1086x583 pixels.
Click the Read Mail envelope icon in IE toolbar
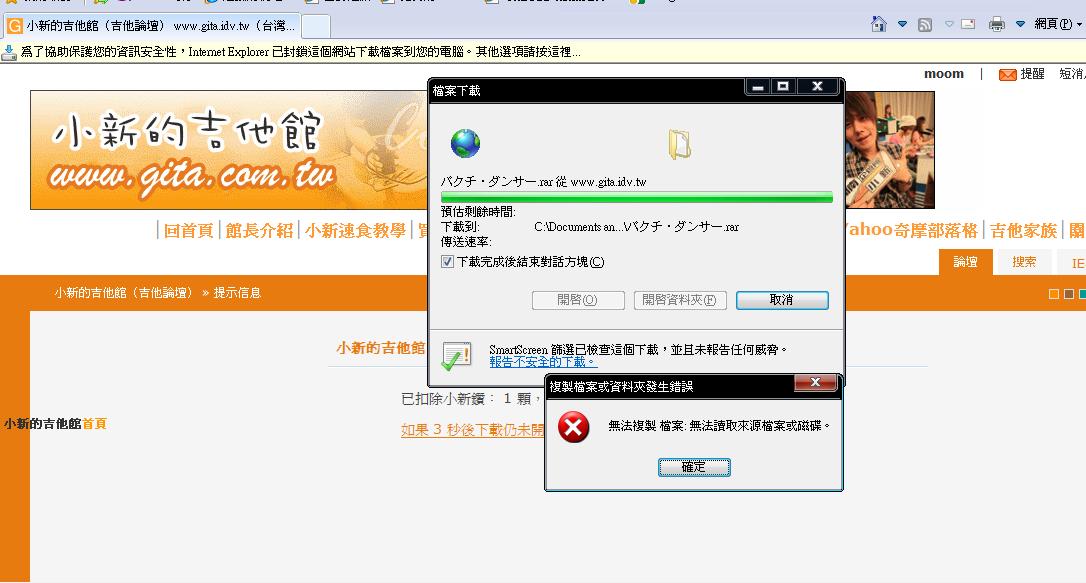pyautogui.click(x=968, y=24)
